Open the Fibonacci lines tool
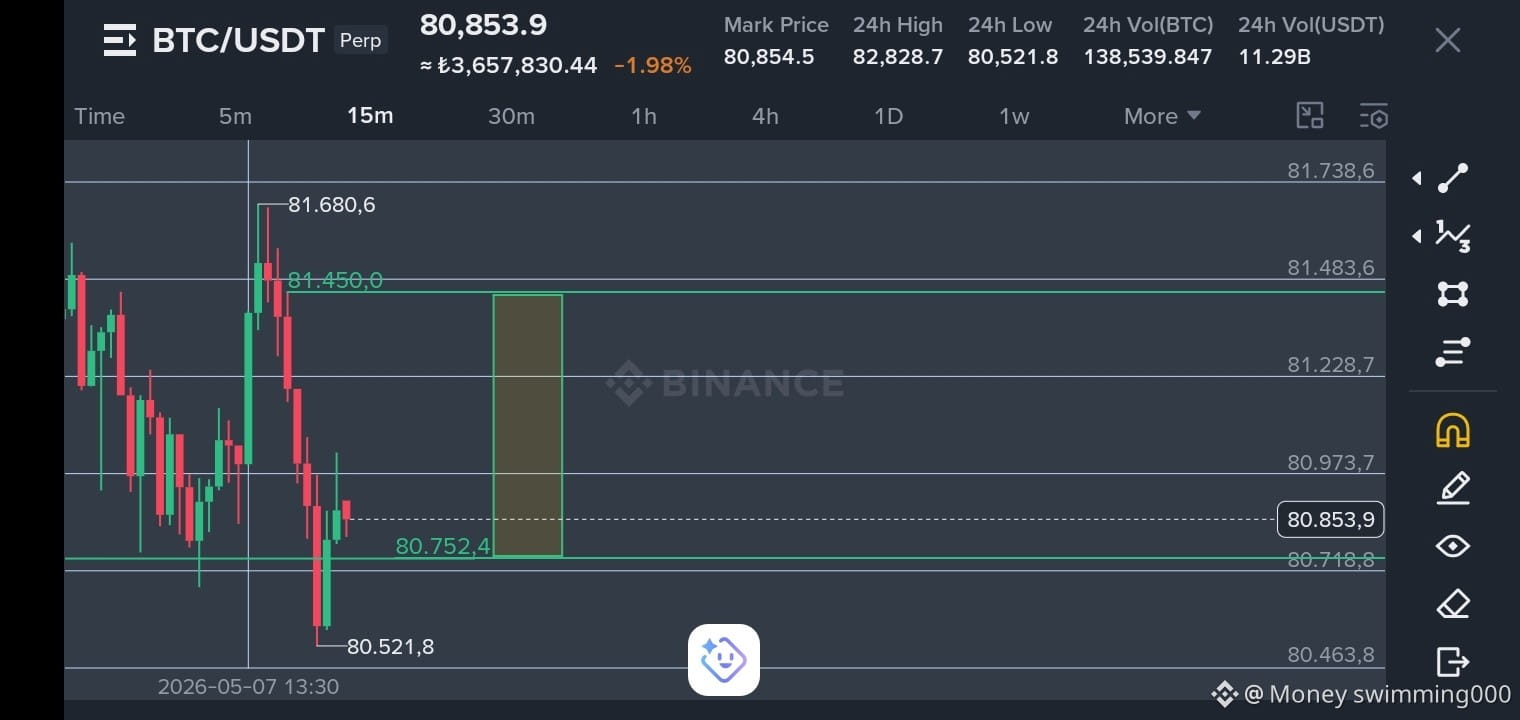The image size is (1520, 720). [1452, 352]
